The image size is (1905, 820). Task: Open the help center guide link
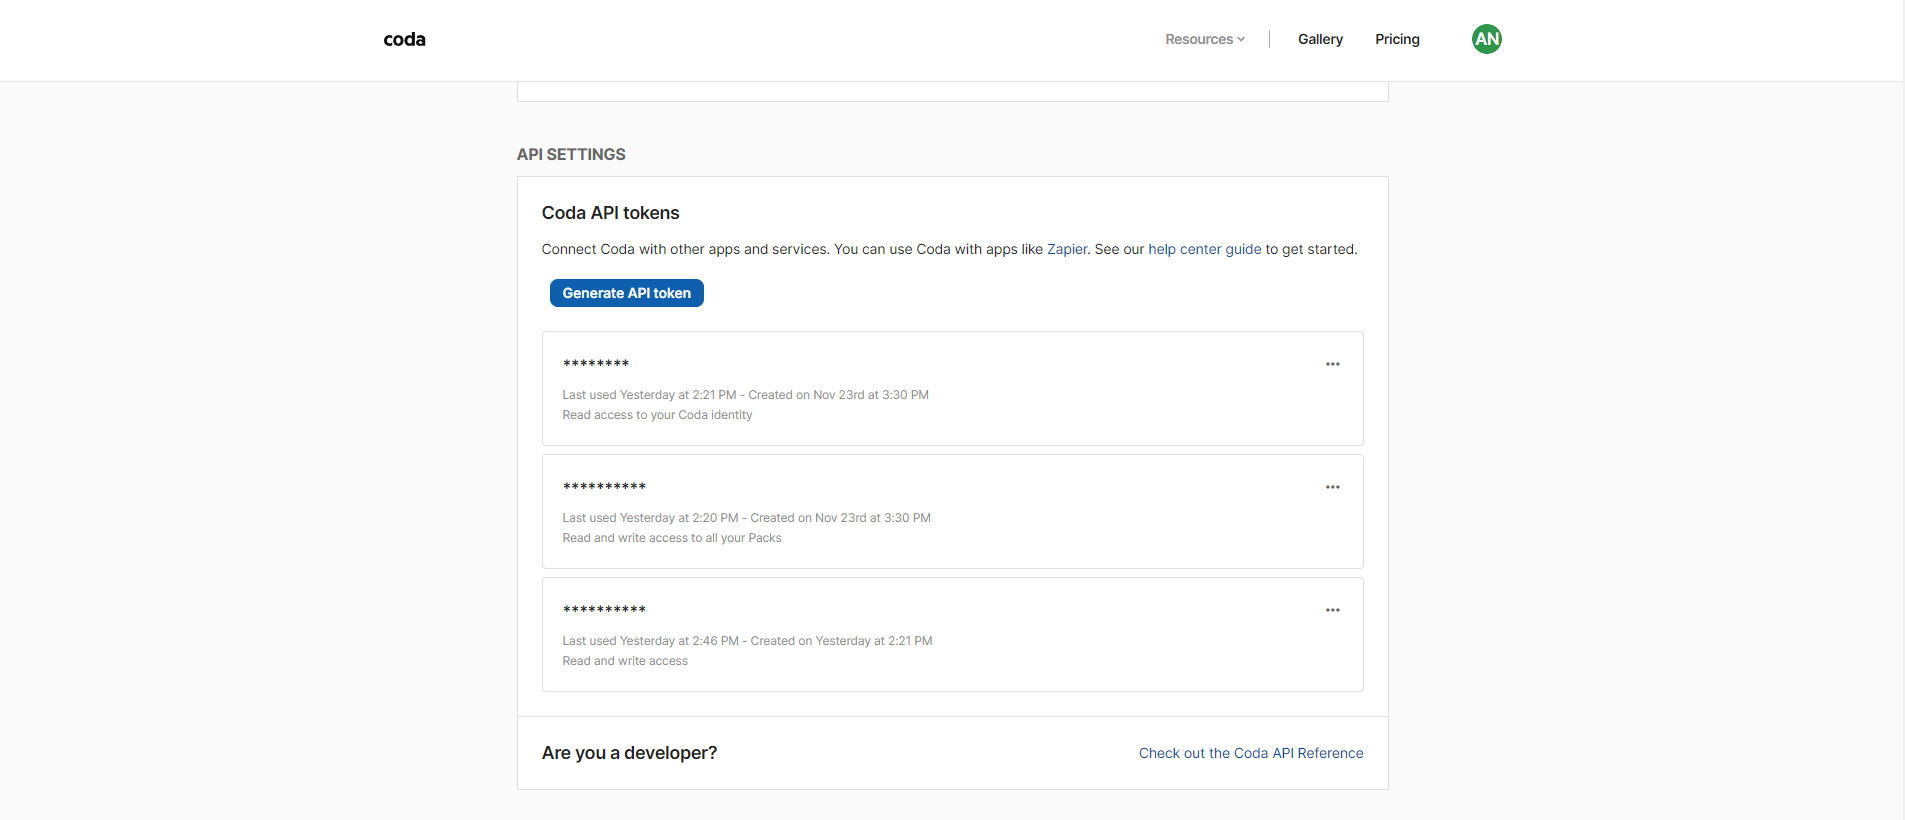(x=1204, y=249)
